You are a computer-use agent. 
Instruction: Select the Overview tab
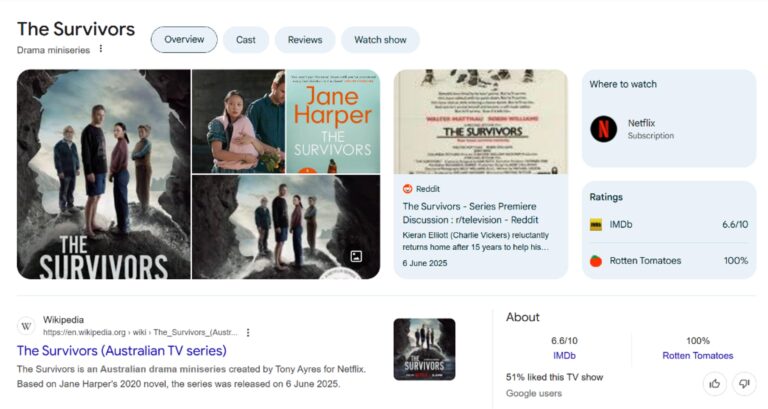184,40
